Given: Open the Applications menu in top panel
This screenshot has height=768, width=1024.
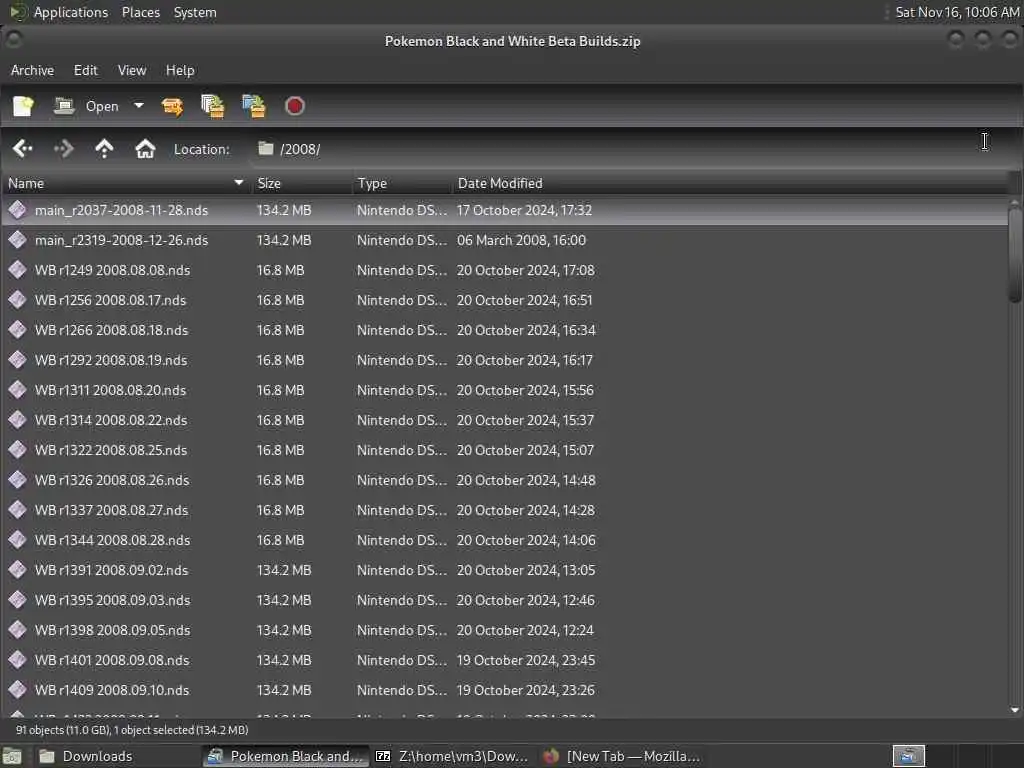Looking at the screenshot, I should point(71,12).
